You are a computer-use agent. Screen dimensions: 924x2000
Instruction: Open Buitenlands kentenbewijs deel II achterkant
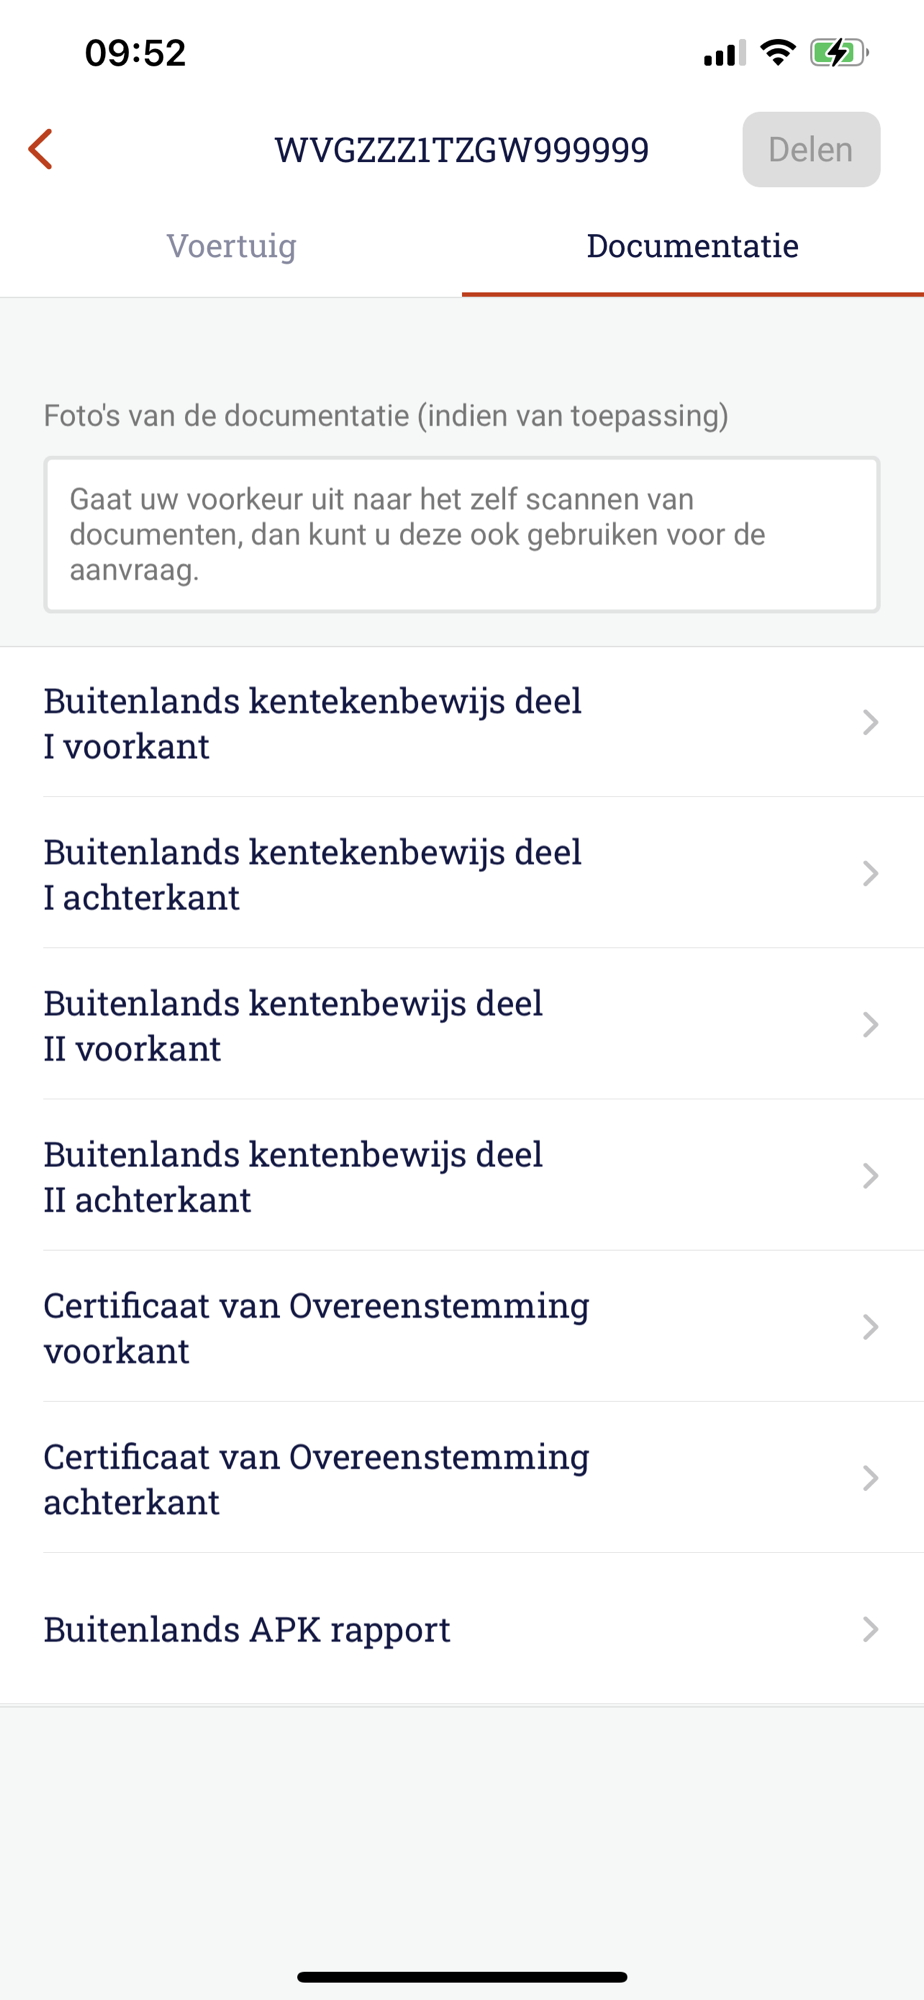(x=293, y=1176)
